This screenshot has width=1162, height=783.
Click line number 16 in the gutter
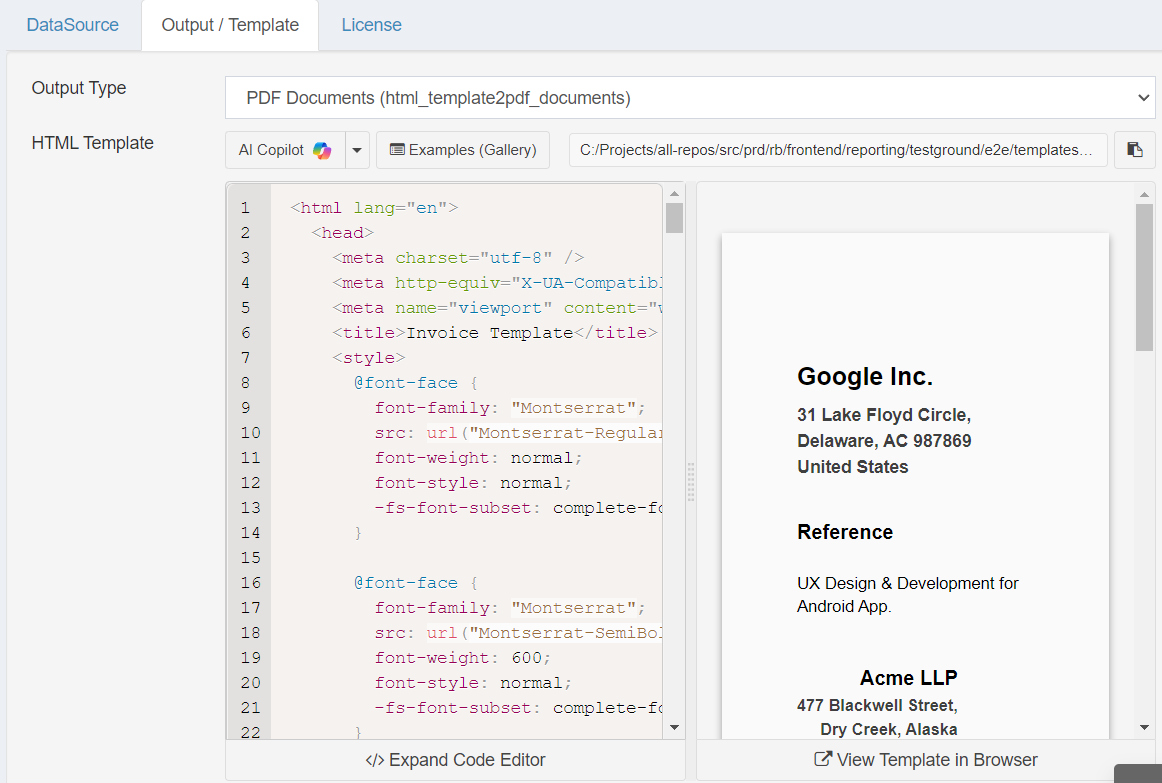click(250, 583)
